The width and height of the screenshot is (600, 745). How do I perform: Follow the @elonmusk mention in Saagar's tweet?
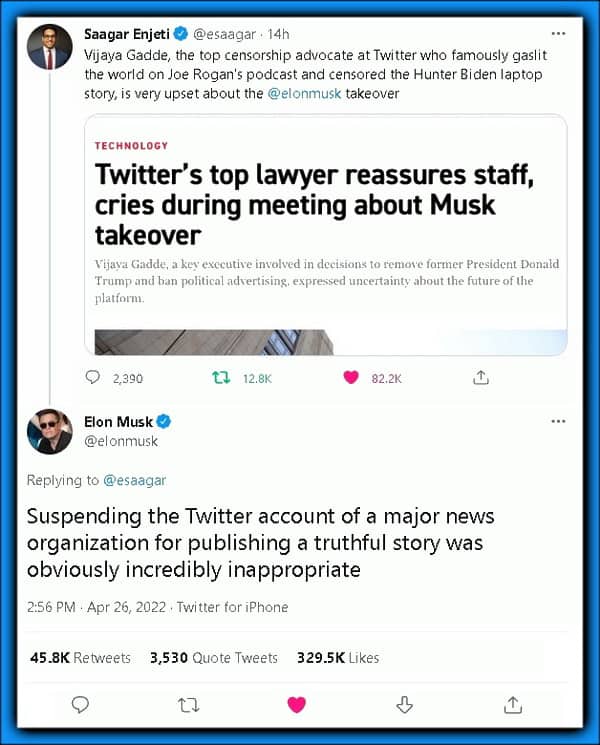(x=305, y=94)
